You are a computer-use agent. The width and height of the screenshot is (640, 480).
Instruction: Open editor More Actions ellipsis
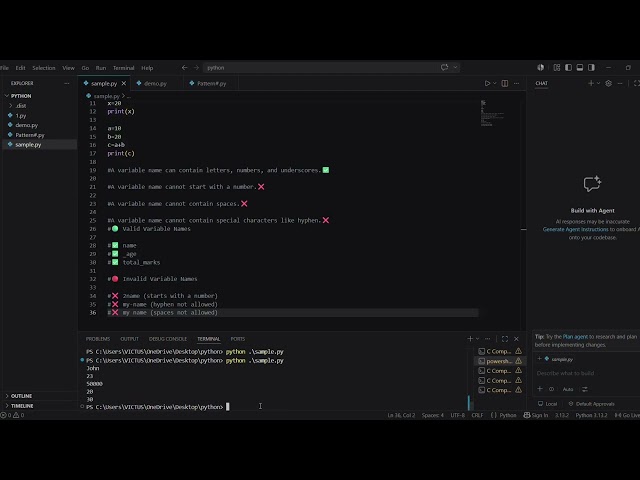pyautogui.click(x=517, y=83)
